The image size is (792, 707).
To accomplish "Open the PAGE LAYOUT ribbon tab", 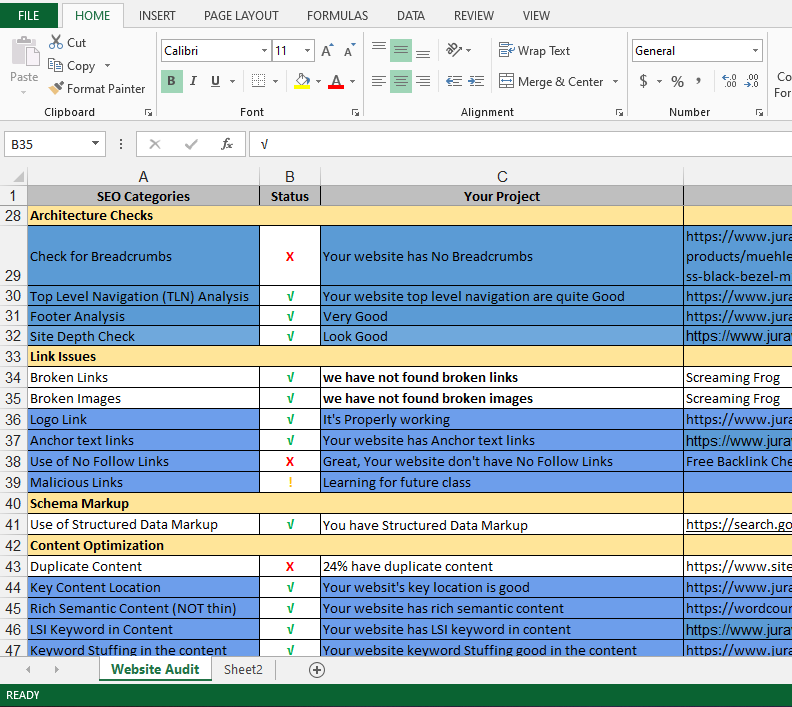I will [241, 16].
